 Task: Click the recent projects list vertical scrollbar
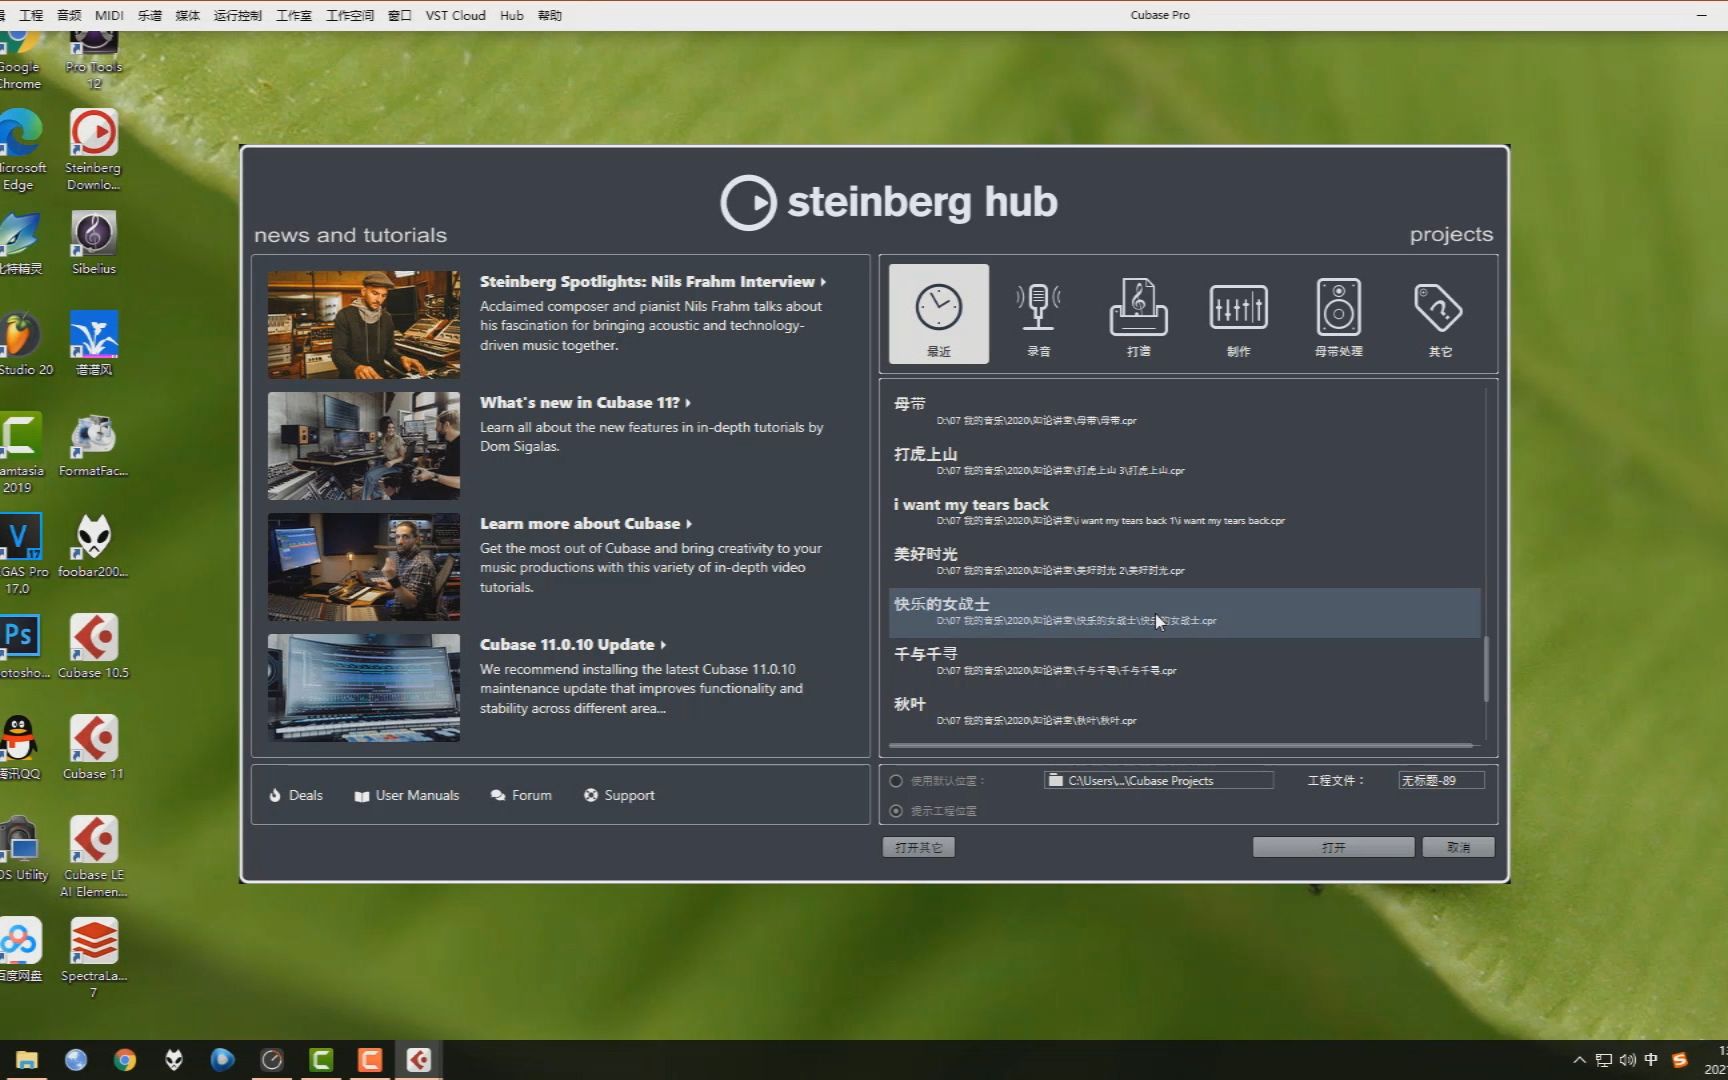[x=1486, y=668]
